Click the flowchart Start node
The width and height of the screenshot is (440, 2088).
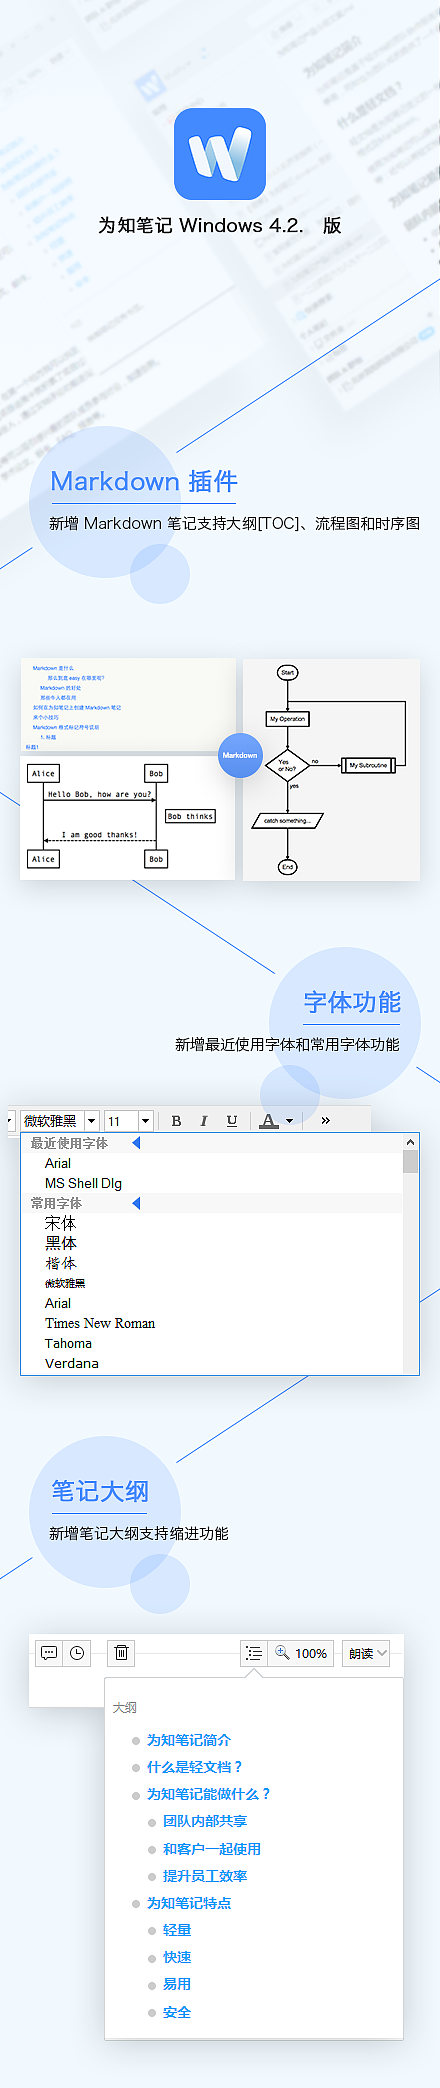288,672
